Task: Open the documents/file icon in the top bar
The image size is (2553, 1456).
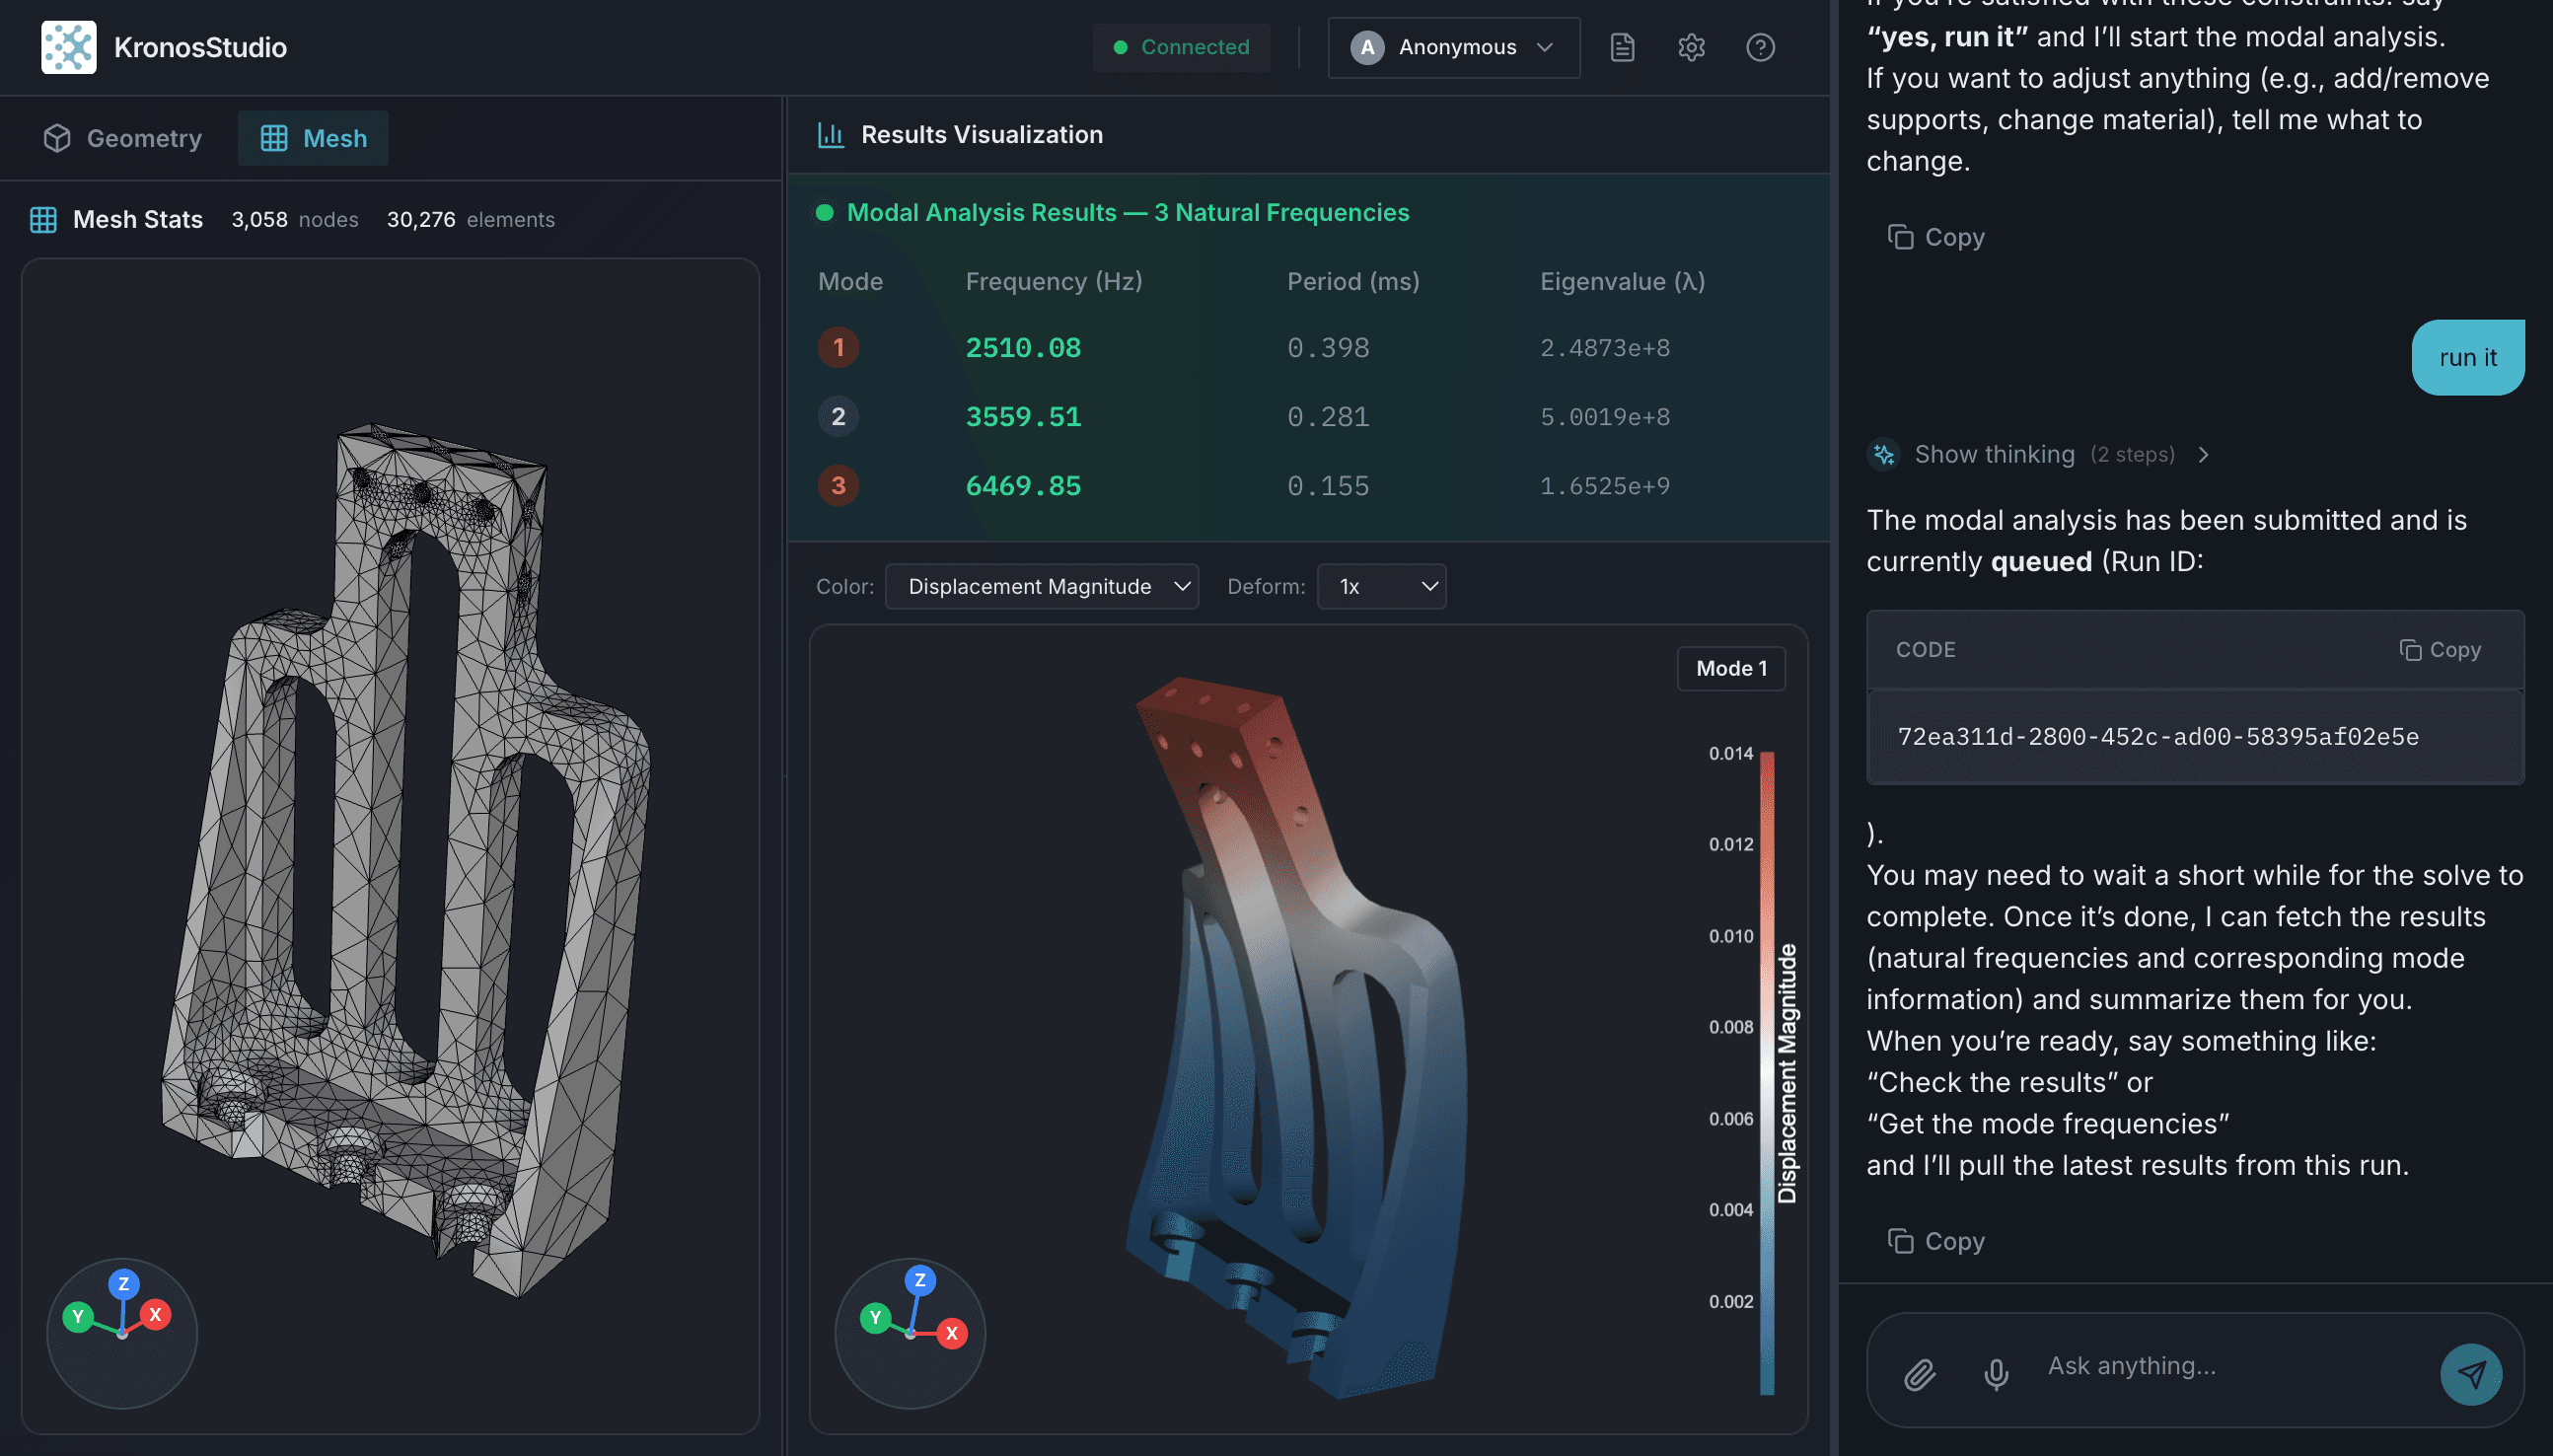Action: click(x=1621, y=47)
